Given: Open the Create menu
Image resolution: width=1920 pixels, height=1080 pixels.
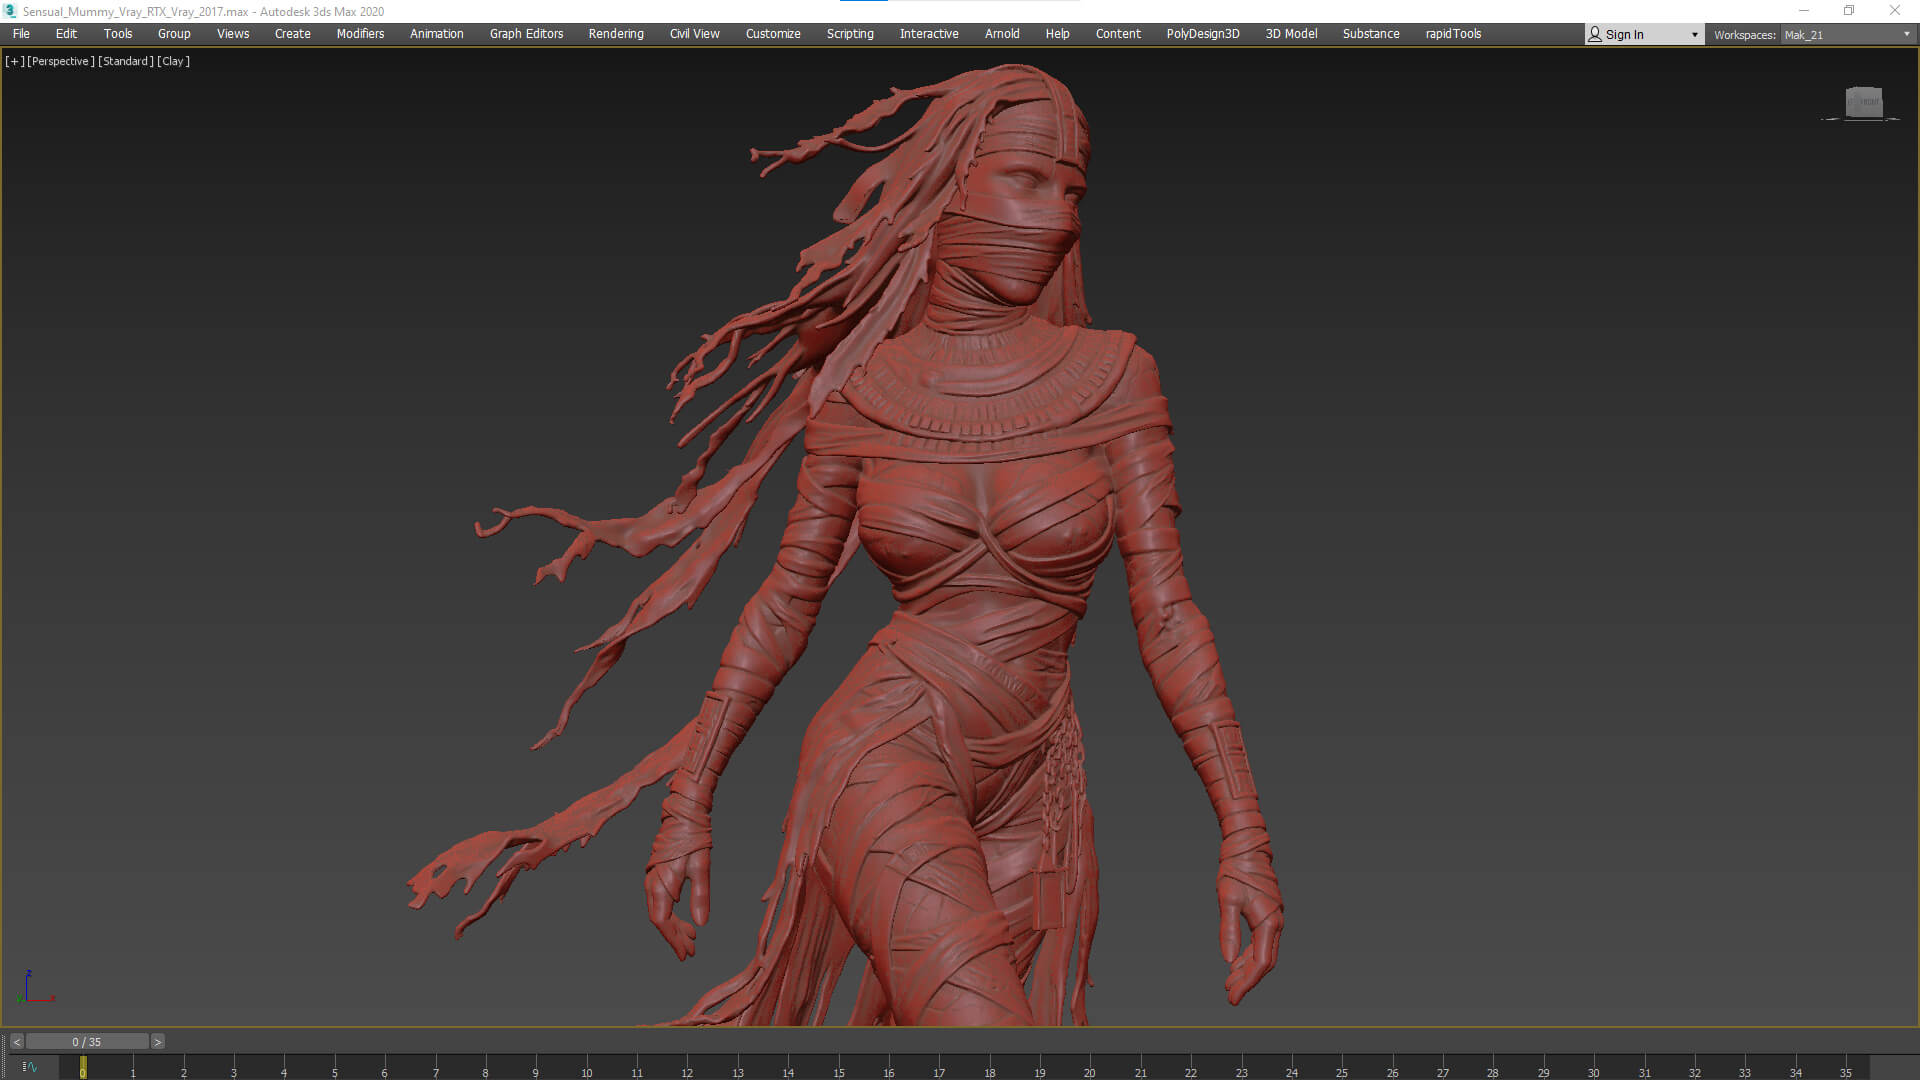Looking at the screenshot, I should point(293,34).
